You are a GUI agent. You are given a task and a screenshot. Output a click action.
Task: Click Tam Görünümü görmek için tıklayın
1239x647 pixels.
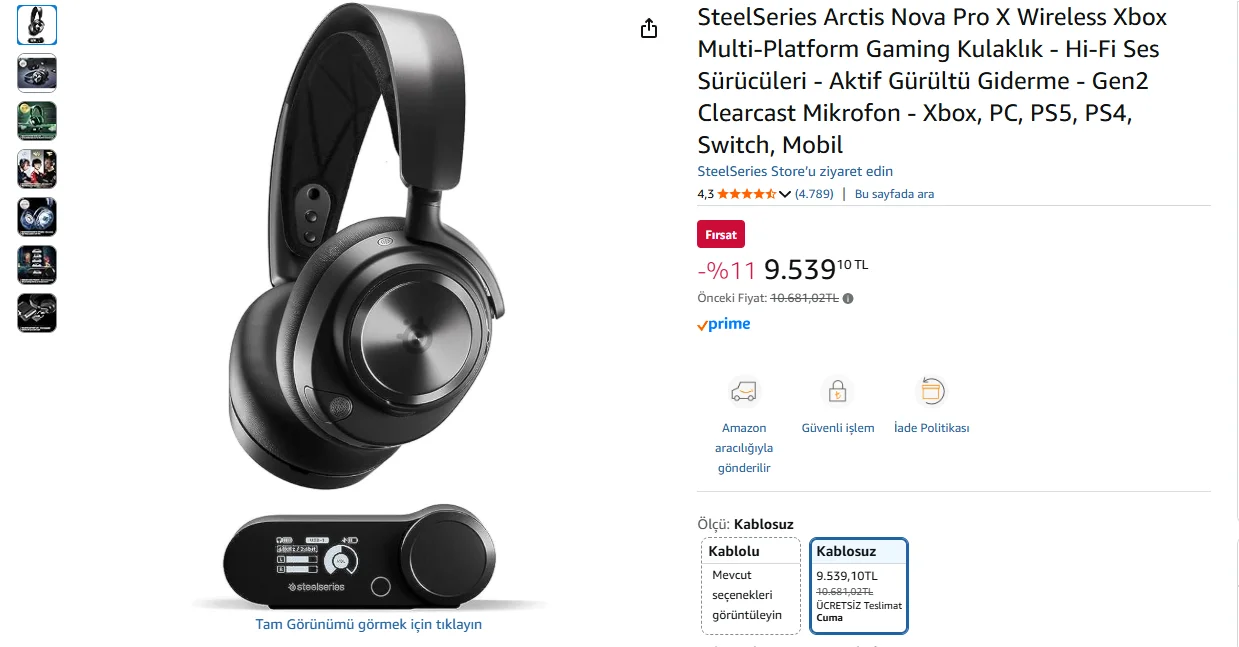click(x=369, y=624)
